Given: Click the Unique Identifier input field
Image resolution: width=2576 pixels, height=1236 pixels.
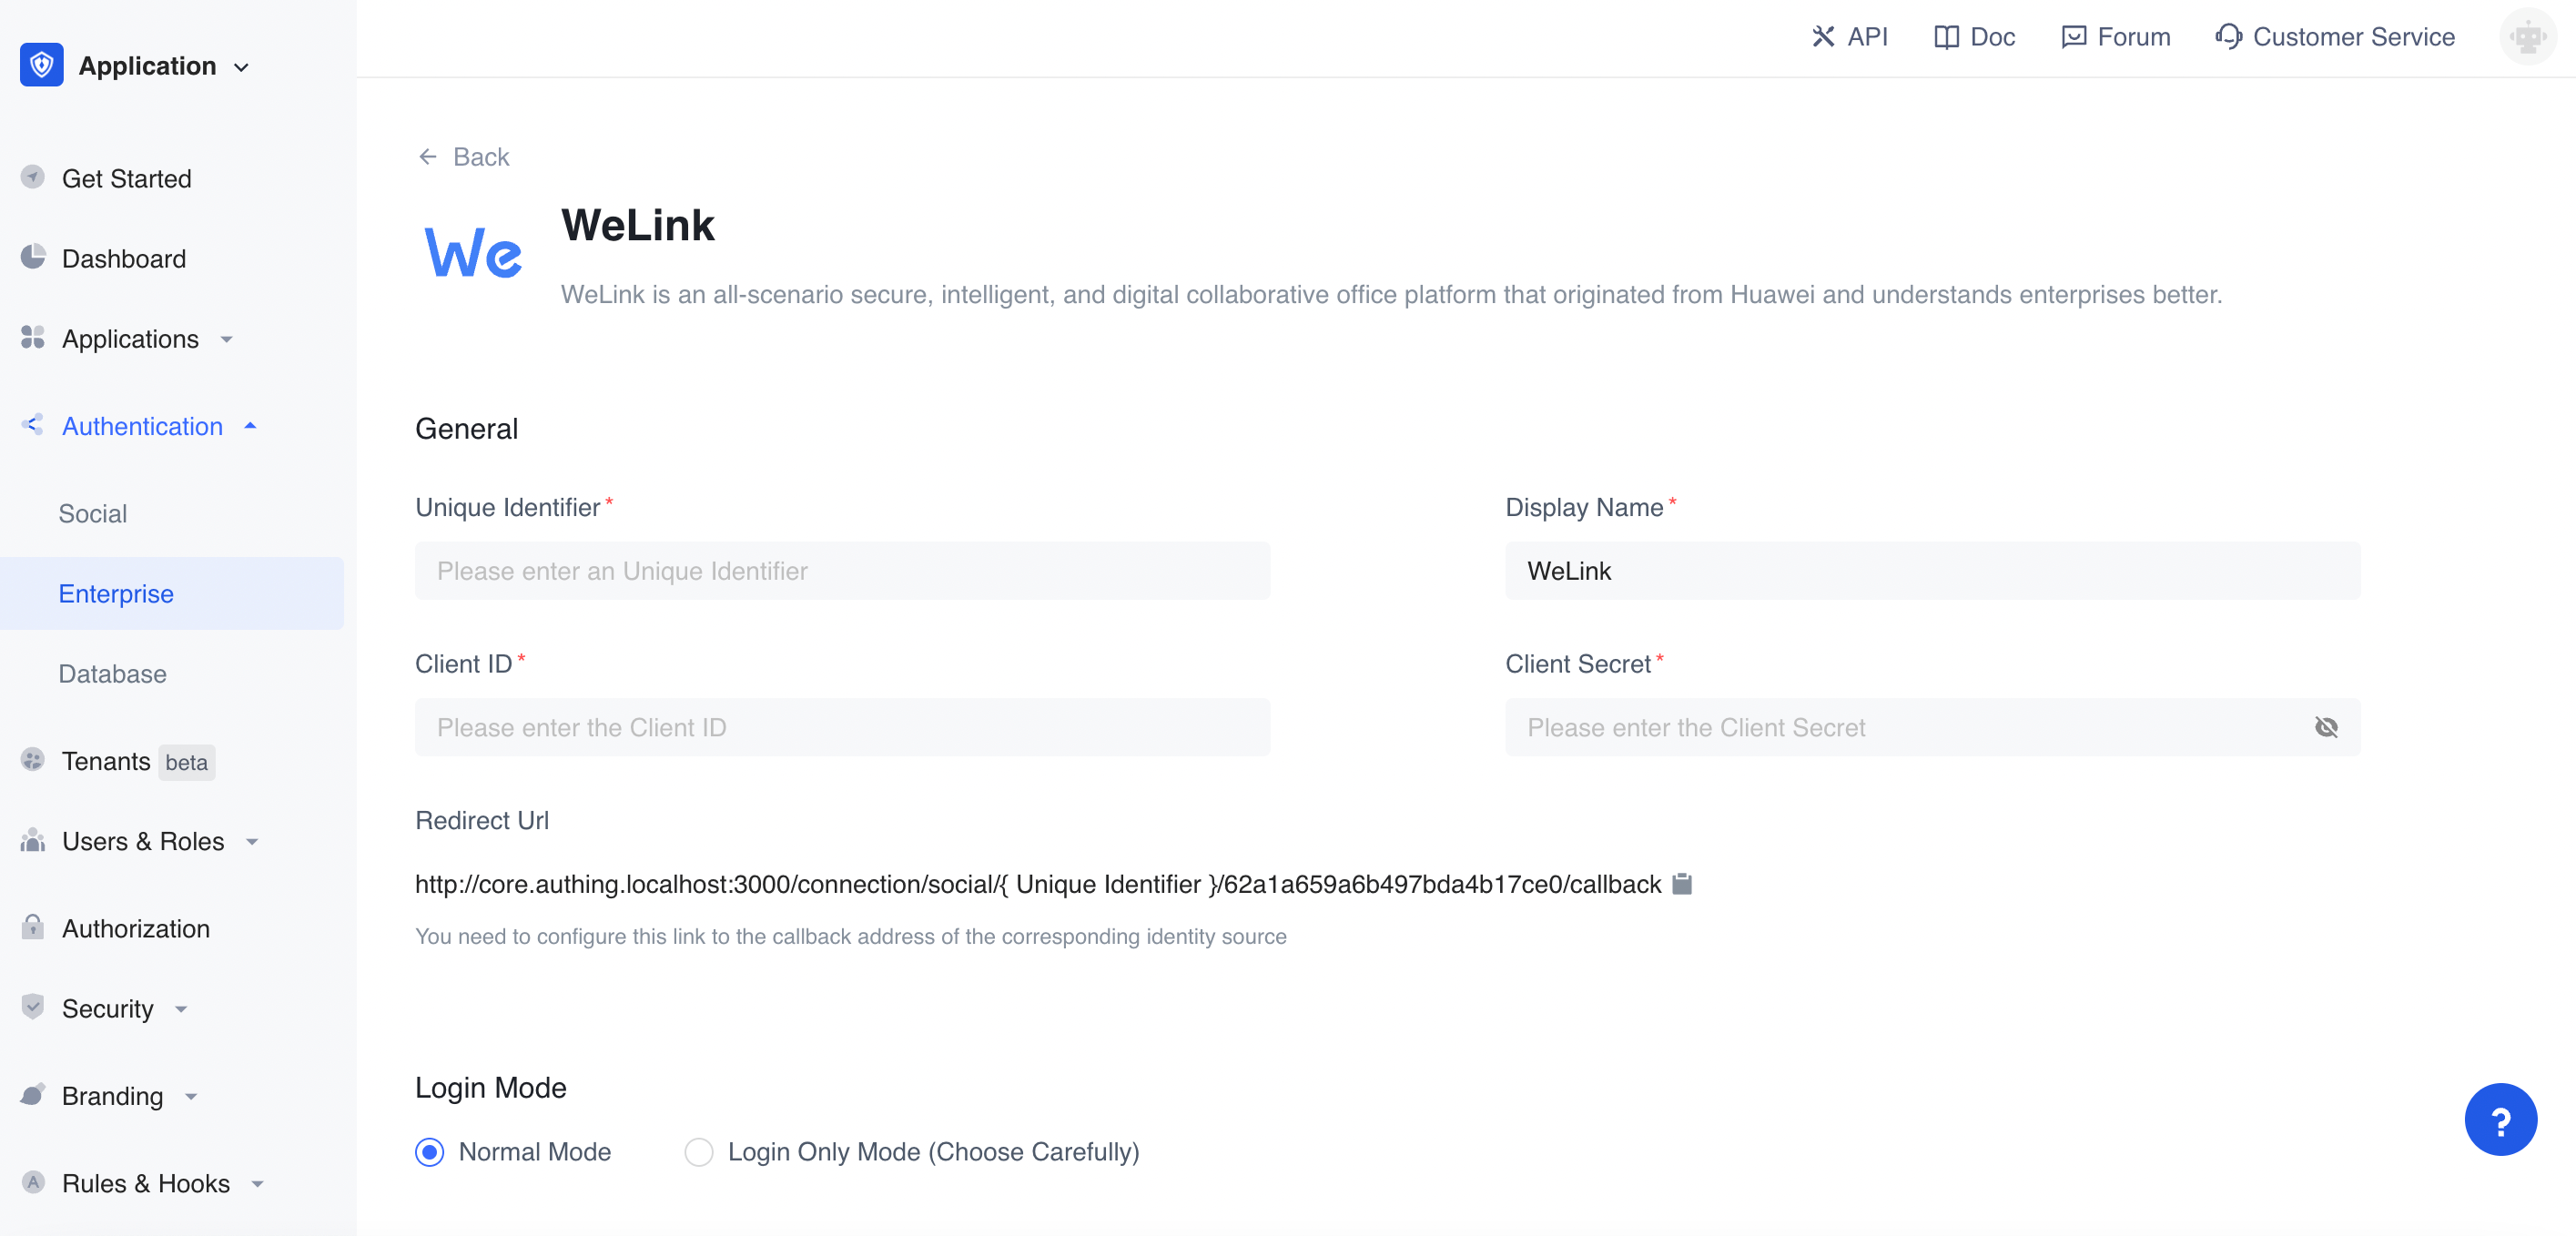Looking at the screenshot, I should tap(842, 571).
